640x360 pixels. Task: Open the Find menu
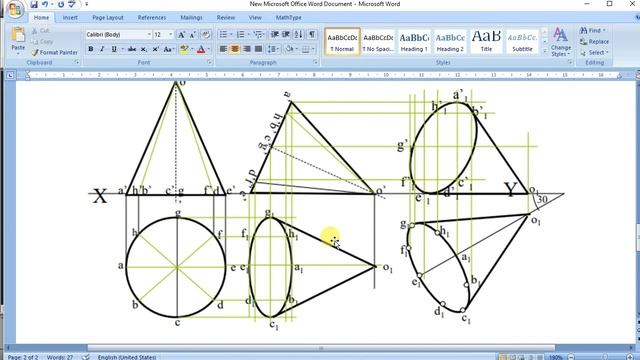coord(593,31)
